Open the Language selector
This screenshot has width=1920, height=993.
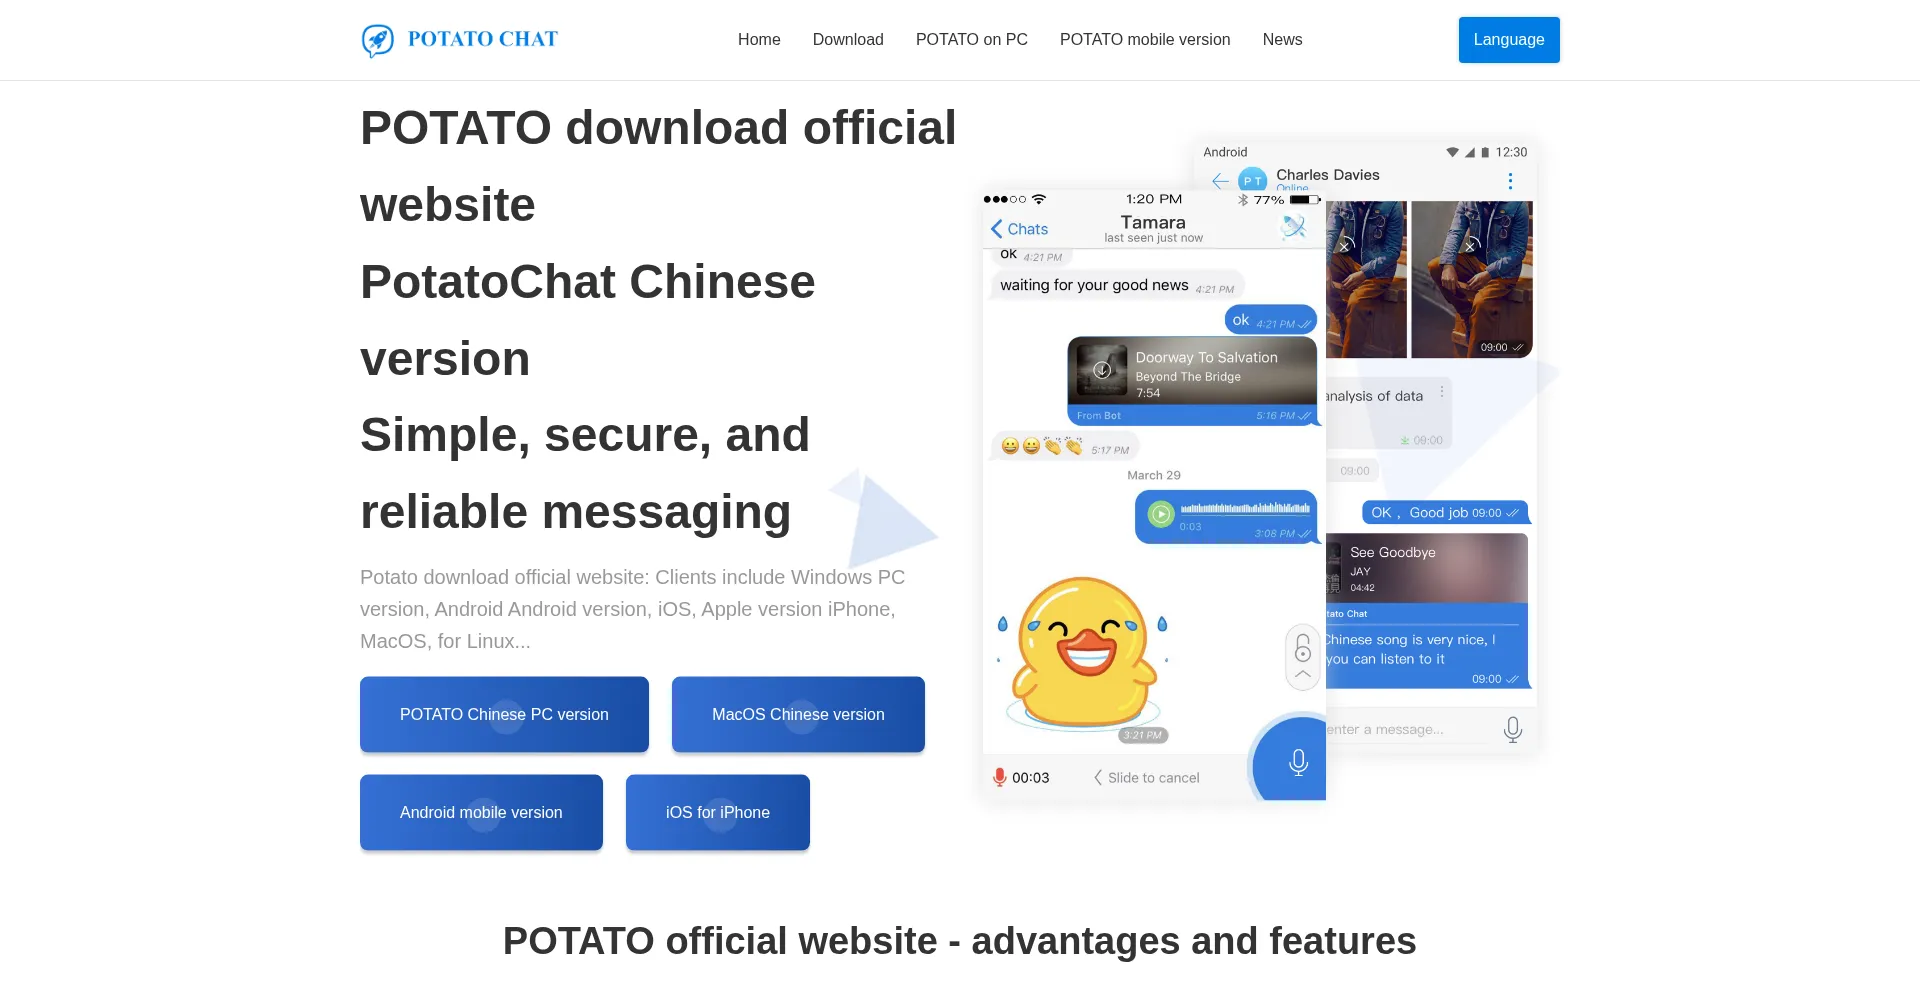click(1508, 40)
